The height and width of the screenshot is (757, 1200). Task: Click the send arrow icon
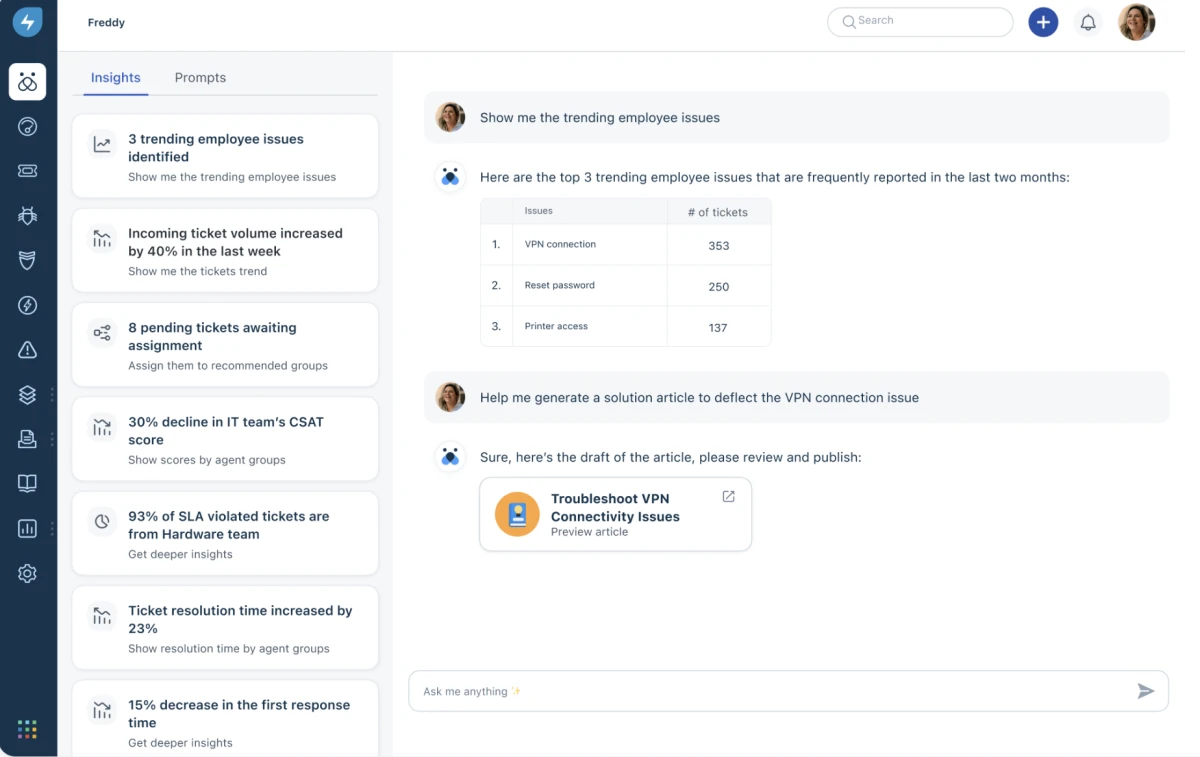[1146, 691]
